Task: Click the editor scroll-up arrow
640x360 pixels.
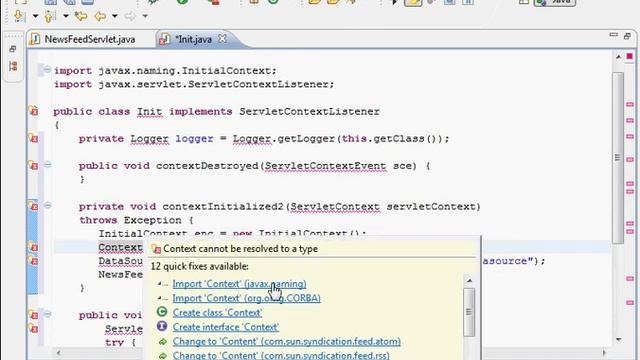Action: pos(618,57)
